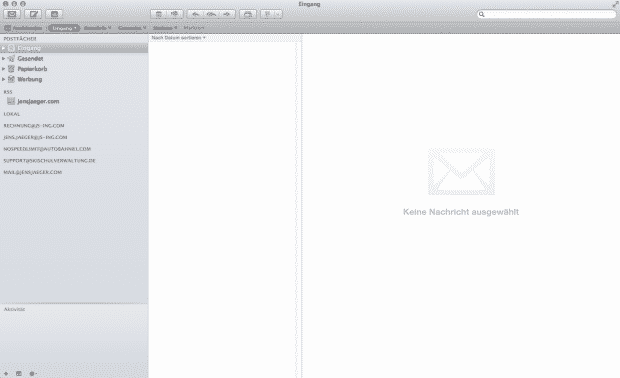Click the Forward arrow toolbar icon

(x=227, y=14)
